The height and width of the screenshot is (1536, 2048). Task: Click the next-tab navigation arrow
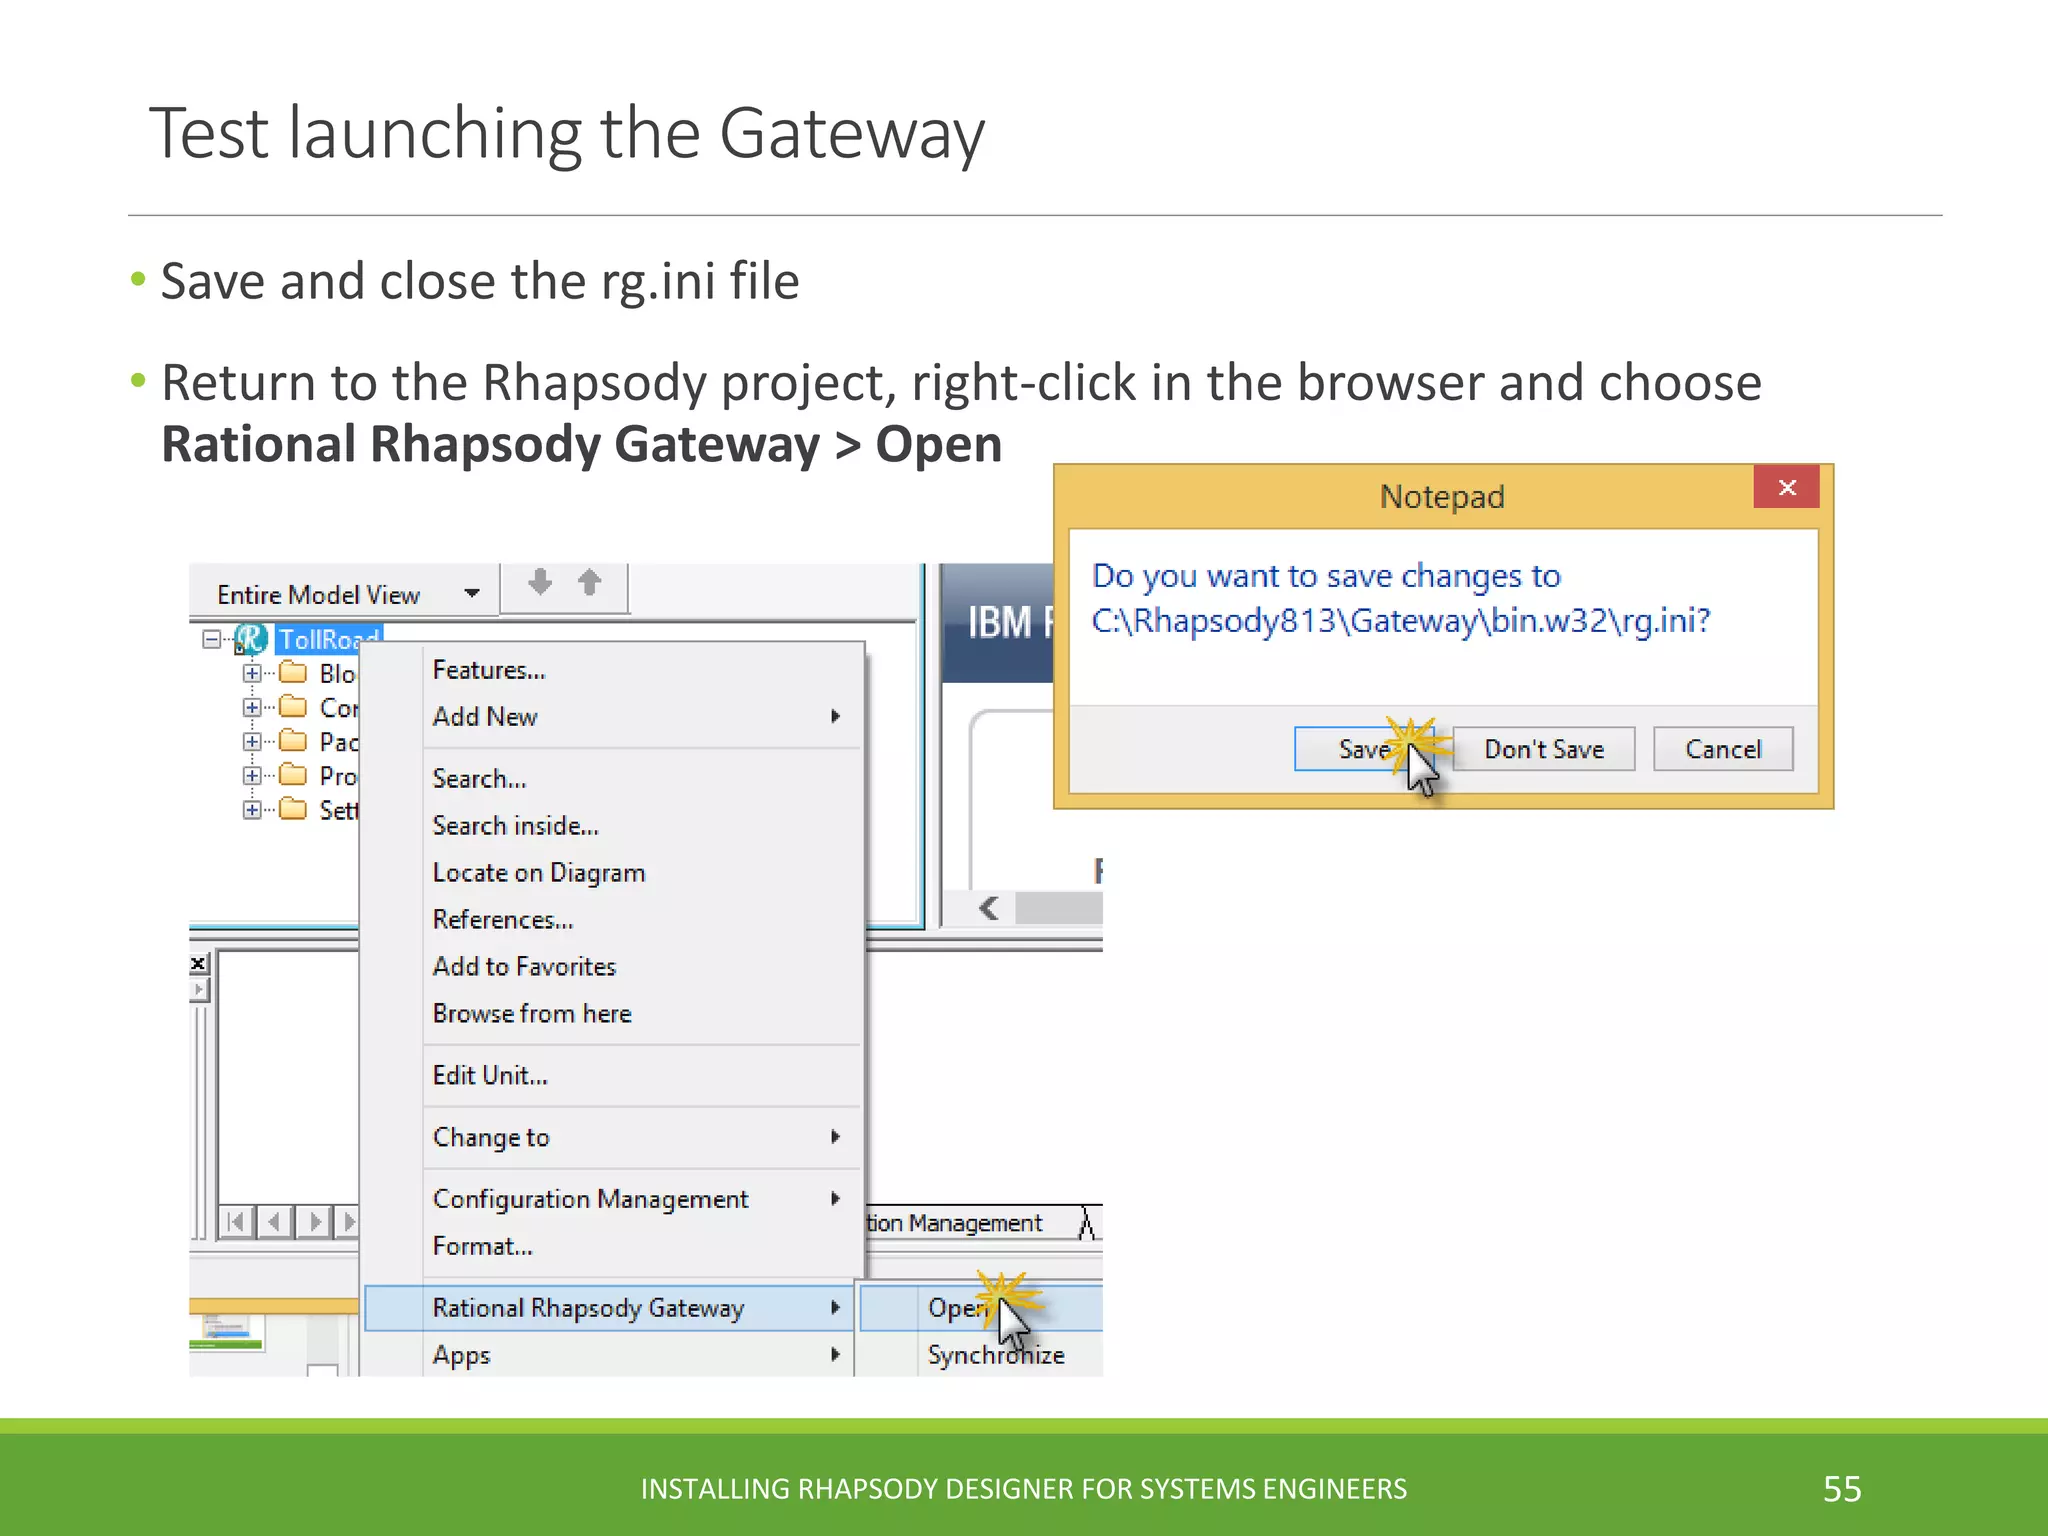[315, 1221]
